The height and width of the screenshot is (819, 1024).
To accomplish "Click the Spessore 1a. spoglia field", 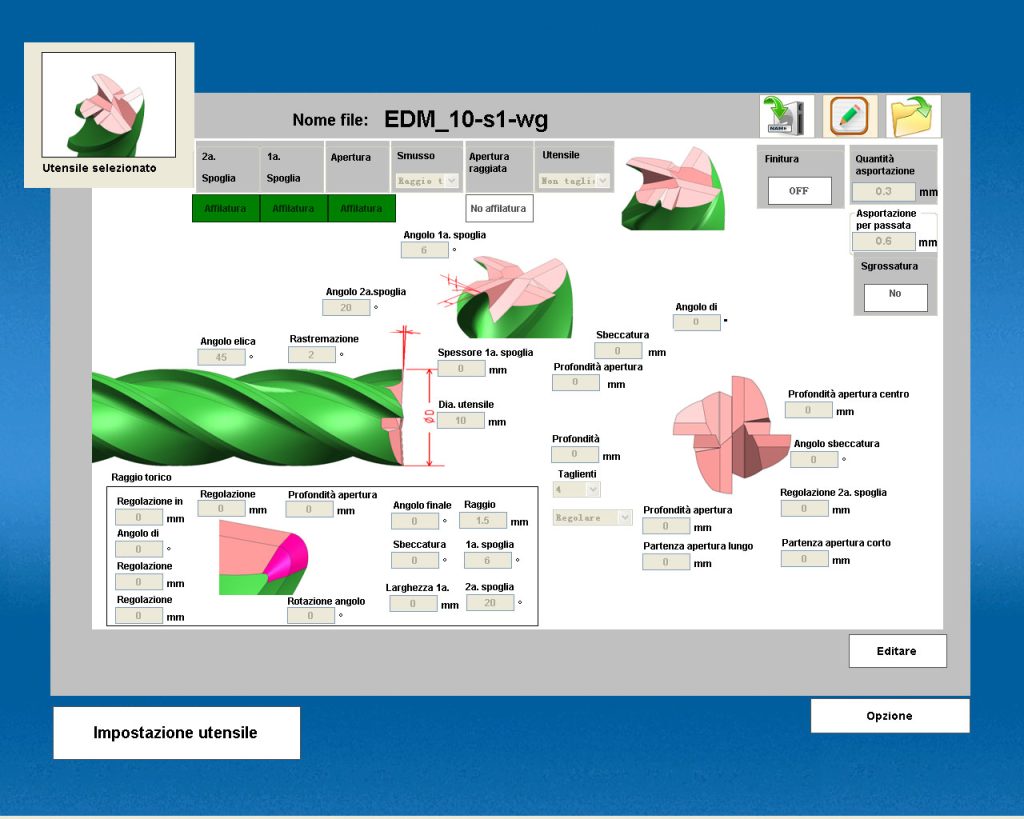I will [461, 368].
